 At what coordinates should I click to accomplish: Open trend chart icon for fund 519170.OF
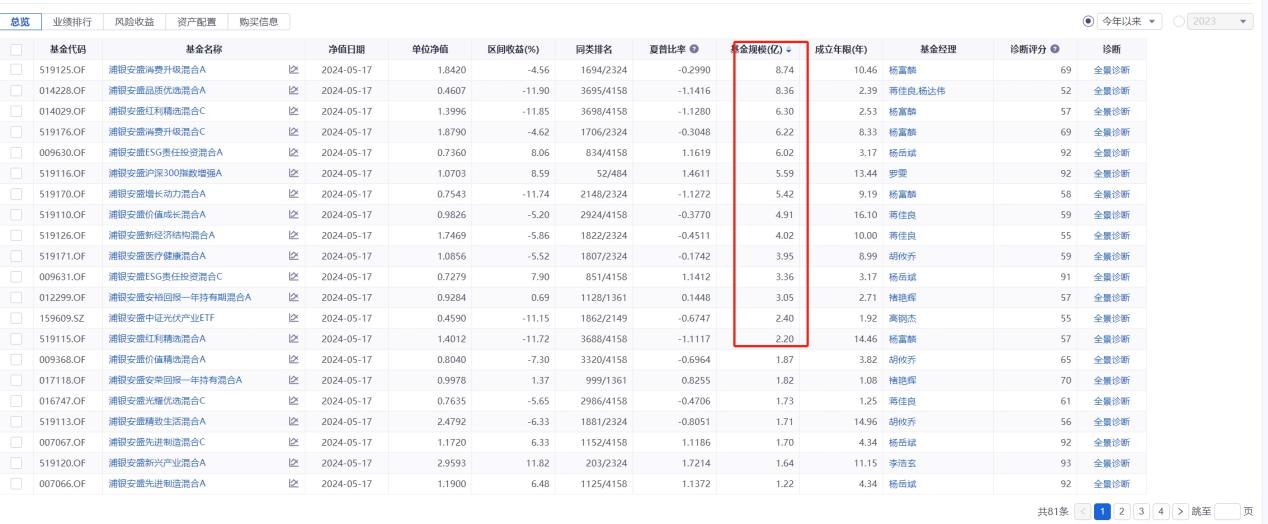(x=294, y=193)
